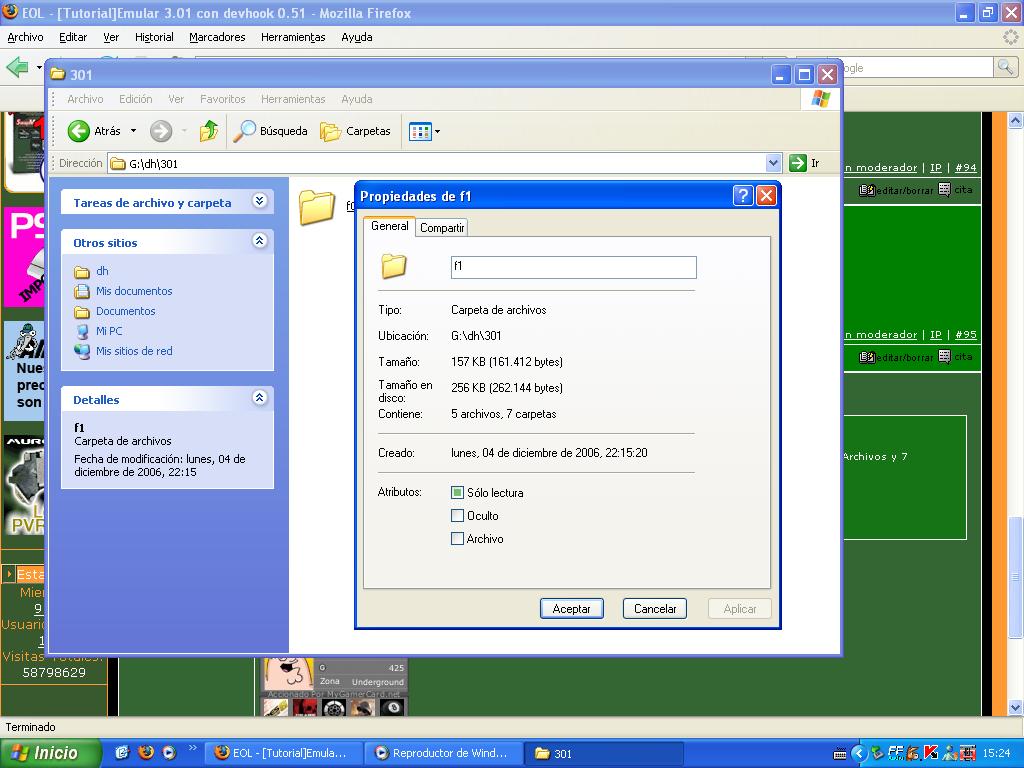This screenshot has width=1024, height=768.
Task: Click the Inicio start button
Action: pyautogui.click(x=50, y=753)
